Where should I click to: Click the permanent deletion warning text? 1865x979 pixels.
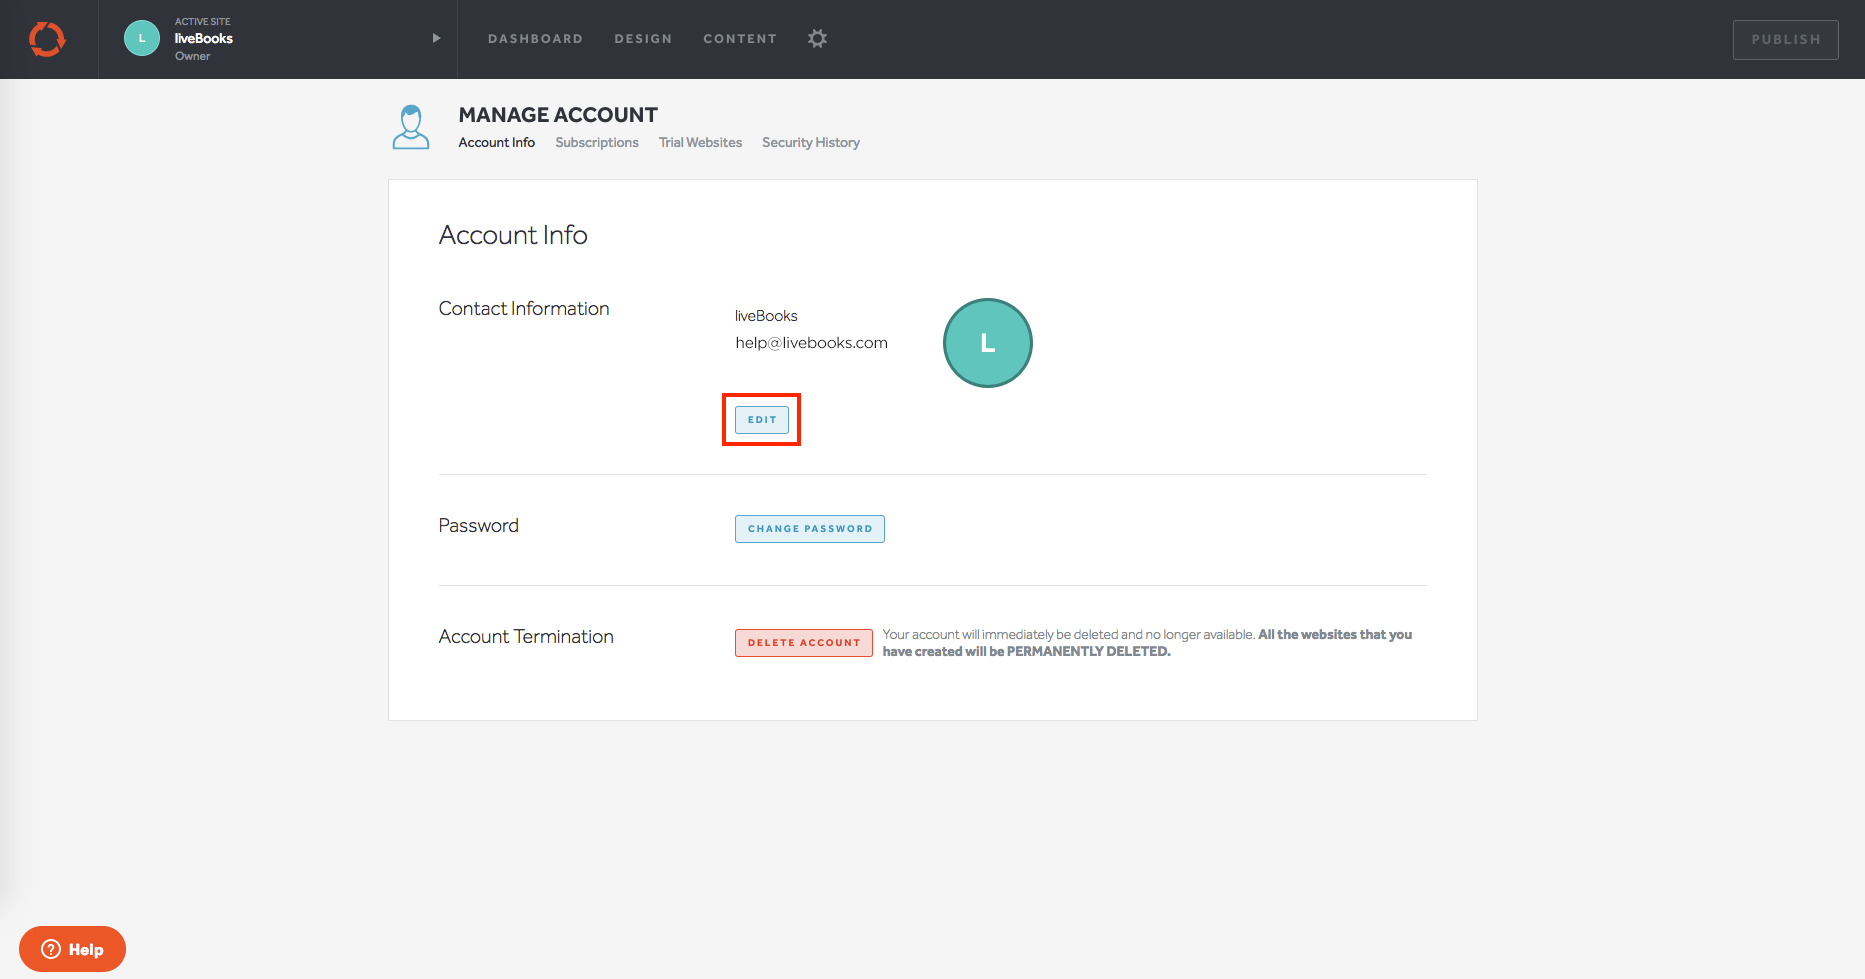1147,643
